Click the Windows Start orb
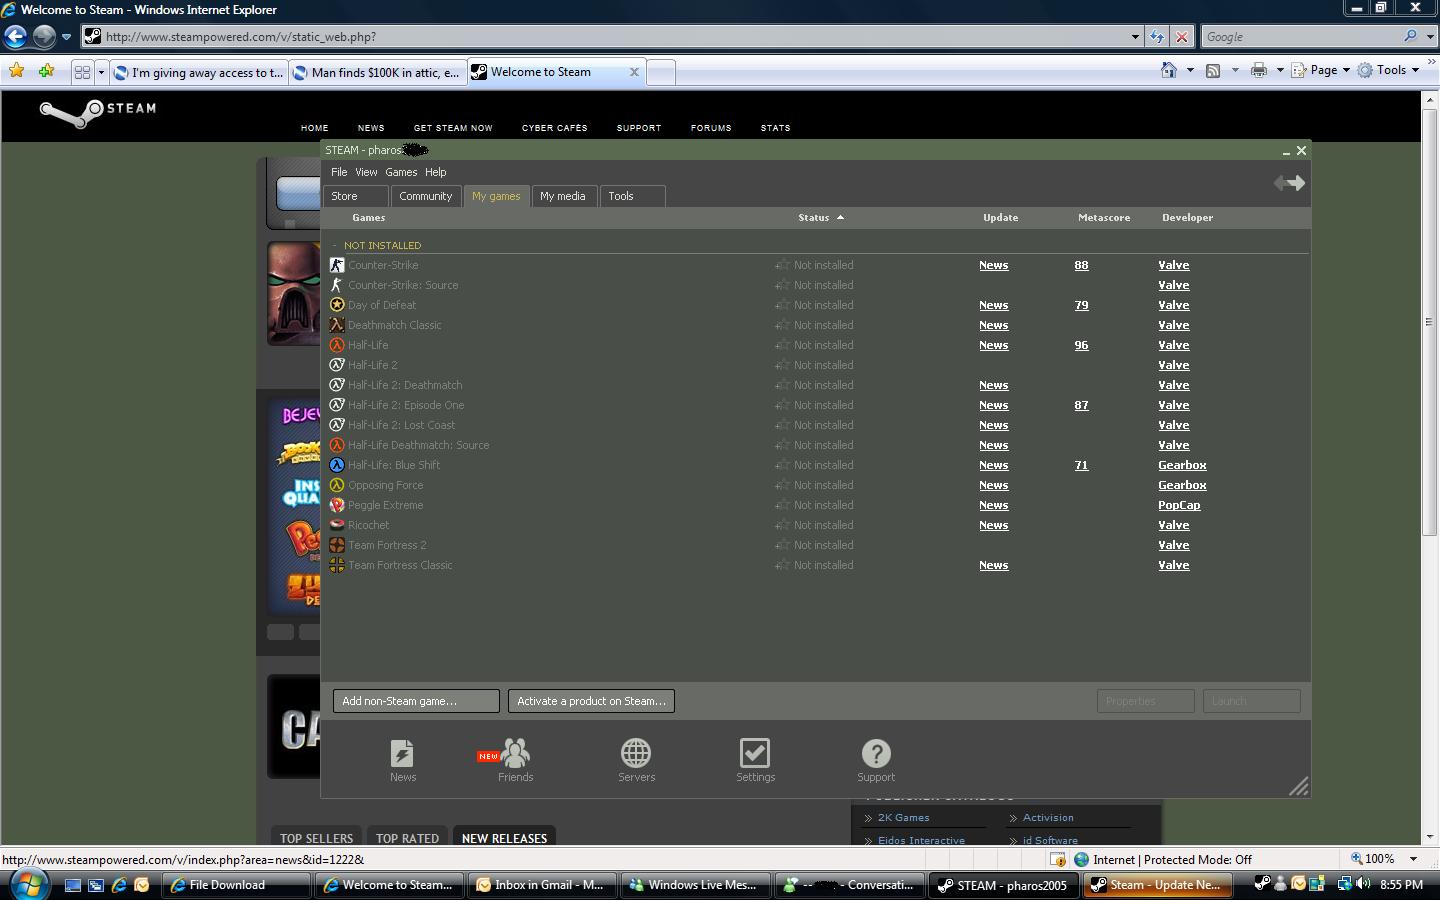Viewport: 1440px width, 900px height. point(28,884)
